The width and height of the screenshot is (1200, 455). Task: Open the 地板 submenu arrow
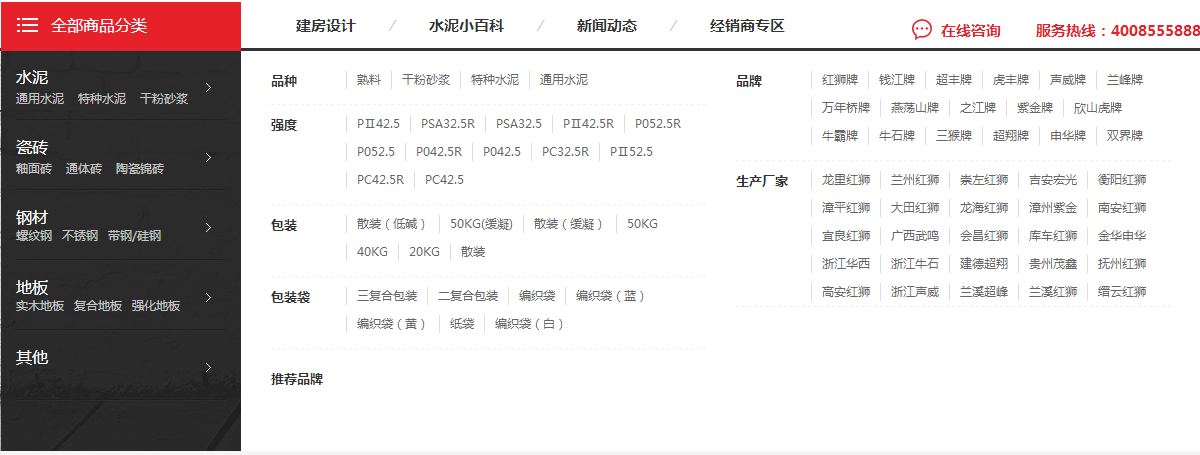[208, 297]
